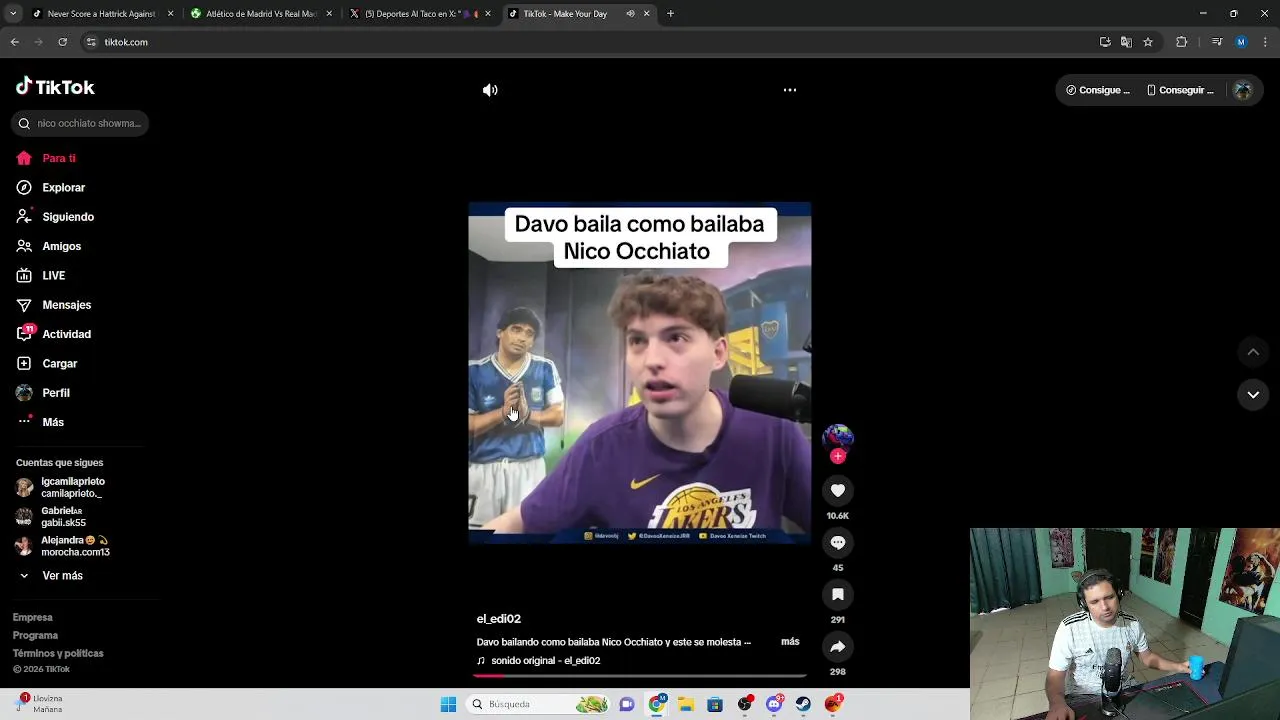Click the TikTok logo

click(x=55, y=87)
